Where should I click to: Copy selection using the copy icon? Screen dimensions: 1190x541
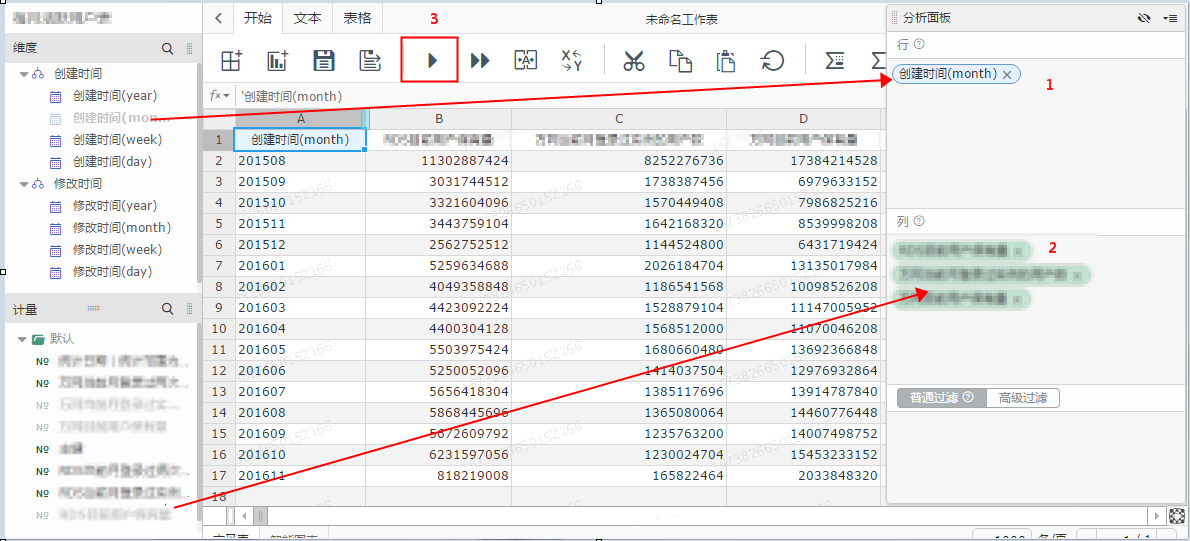click(x=679, y=61)
